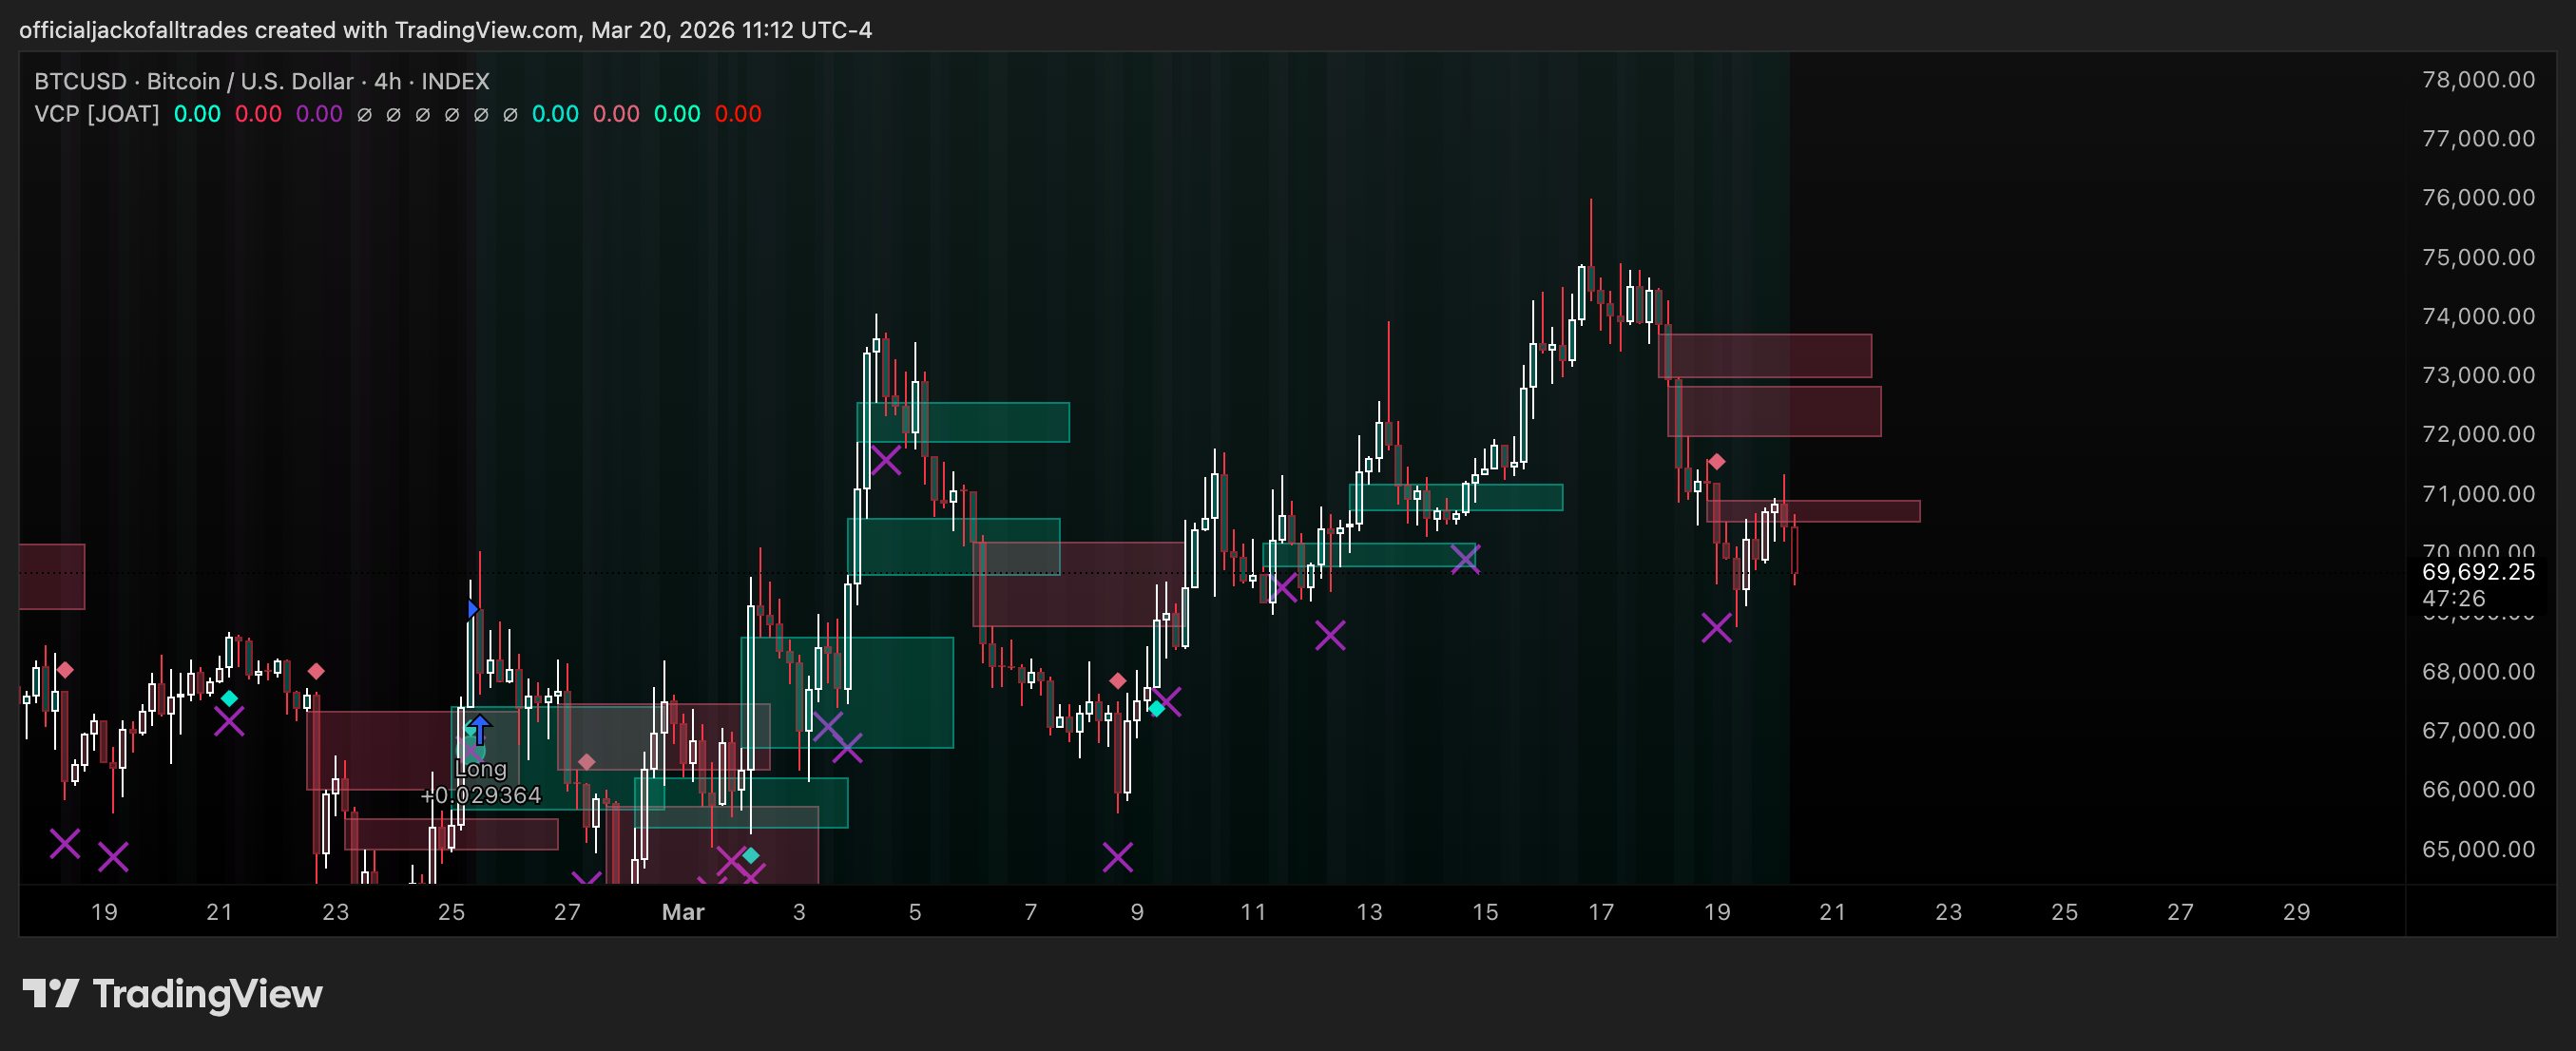Click the "officialjackofalltrades" attribution text
Image resolution: width=2576 pixels, height=1051 pixels.
[134, 30]
